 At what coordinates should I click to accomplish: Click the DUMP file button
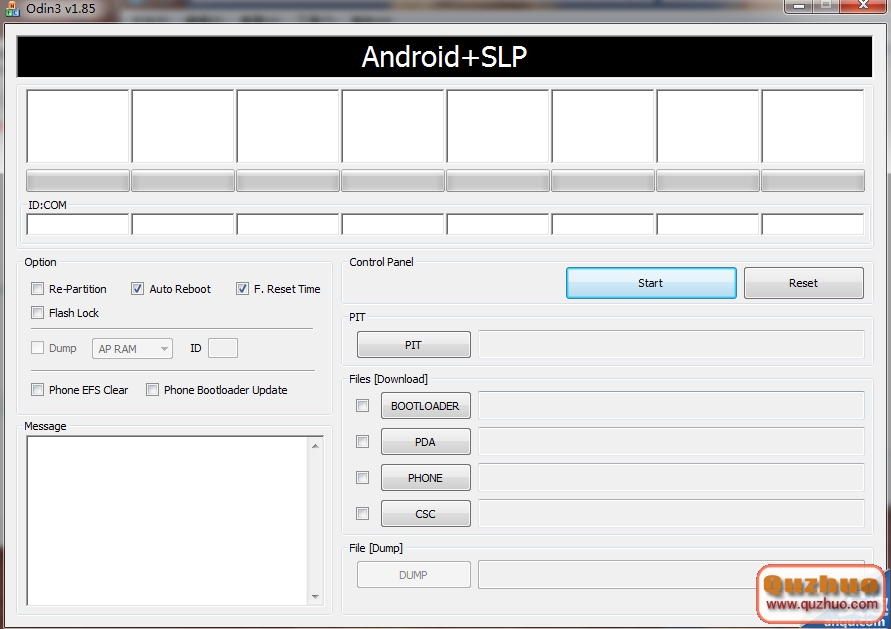pos(414,574)
